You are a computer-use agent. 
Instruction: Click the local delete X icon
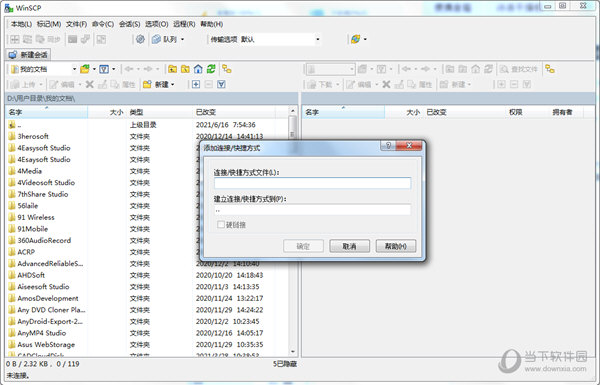[x=90, y=84]
